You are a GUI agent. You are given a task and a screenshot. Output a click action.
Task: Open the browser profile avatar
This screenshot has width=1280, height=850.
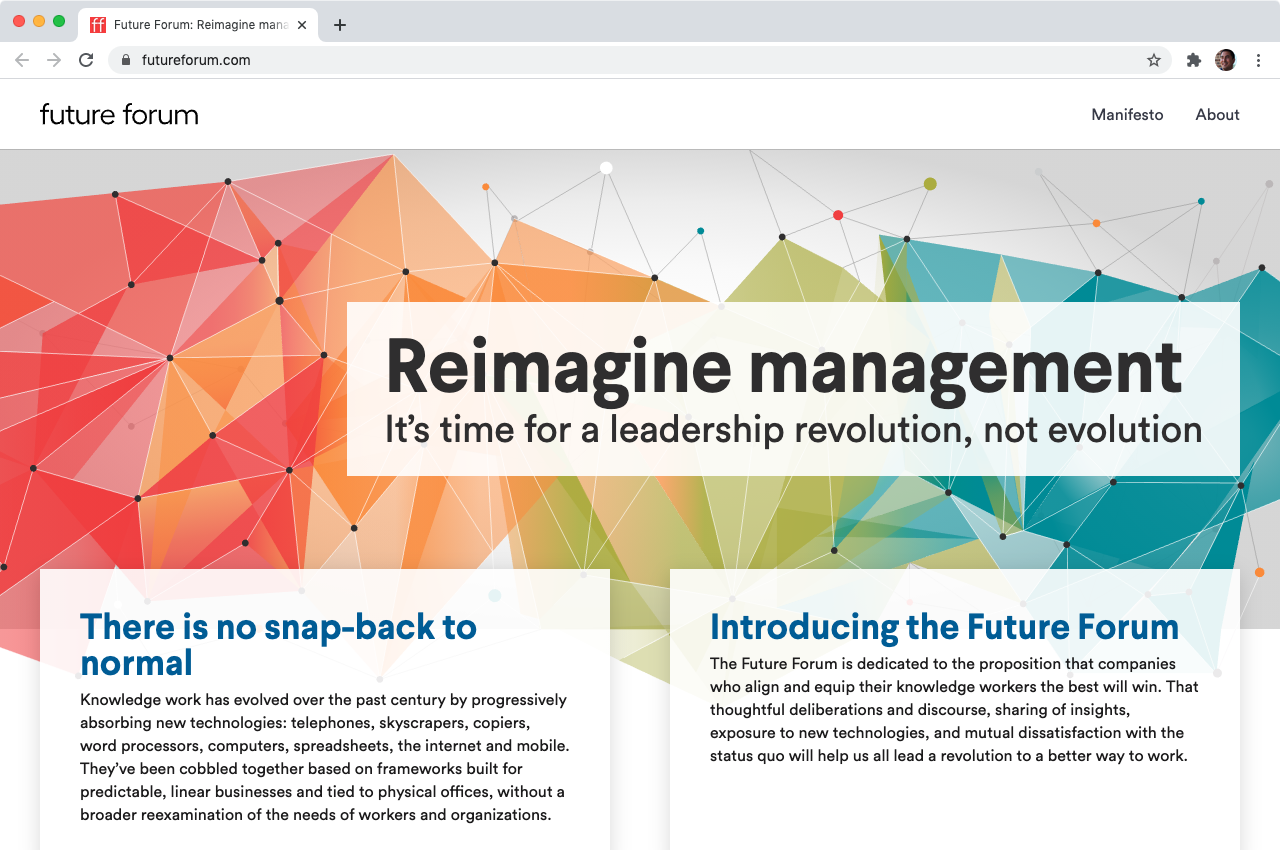[1225, 60]
